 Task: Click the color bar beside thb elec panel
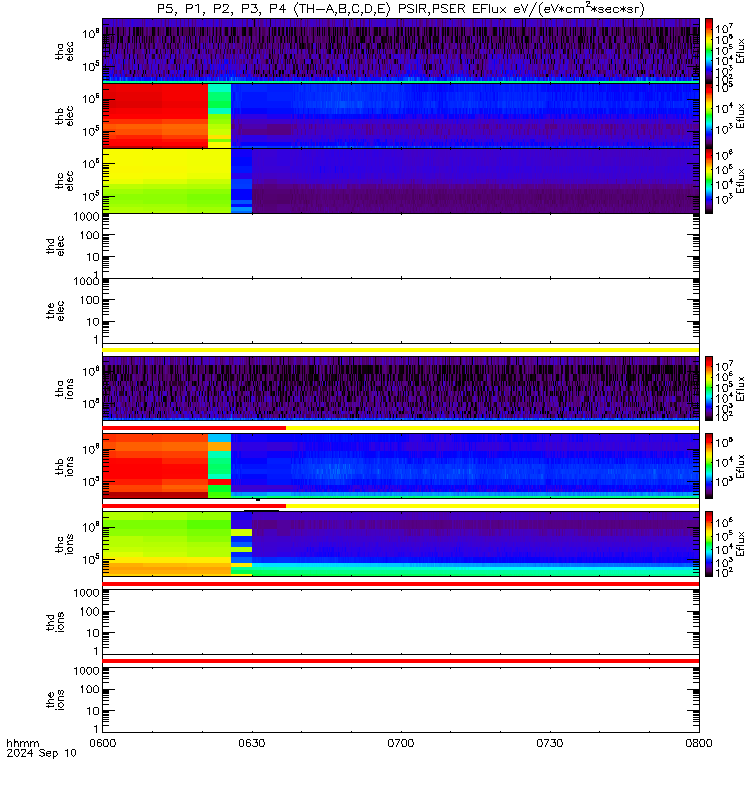coord(709,115)
